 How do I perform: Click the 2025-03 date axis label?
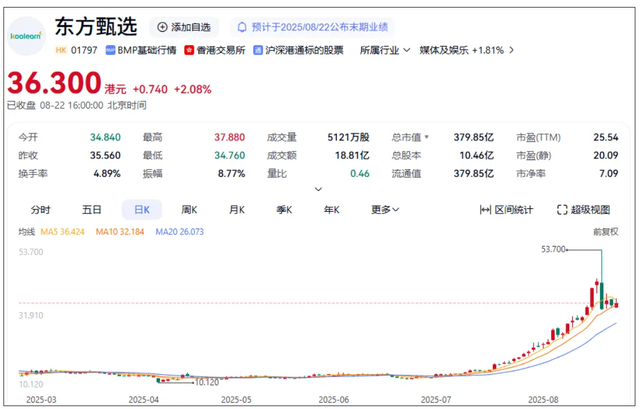(x=41, y=400)
